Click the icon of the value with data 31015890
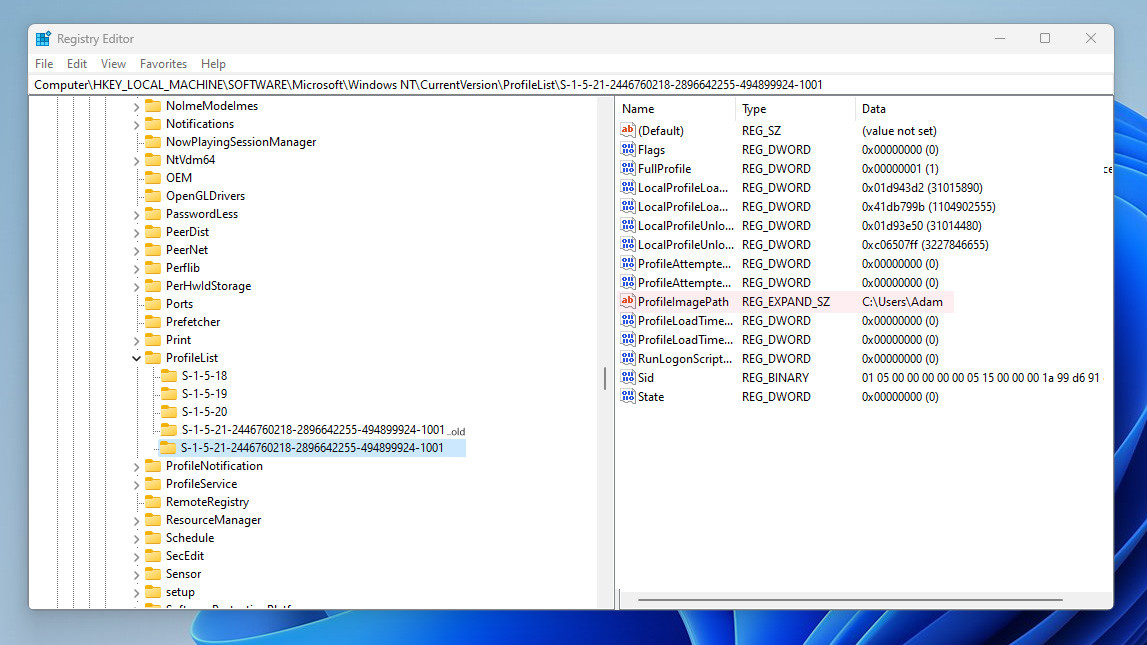Image resolution: width=1147 pixels, height=645 pixels. point(628,187)
